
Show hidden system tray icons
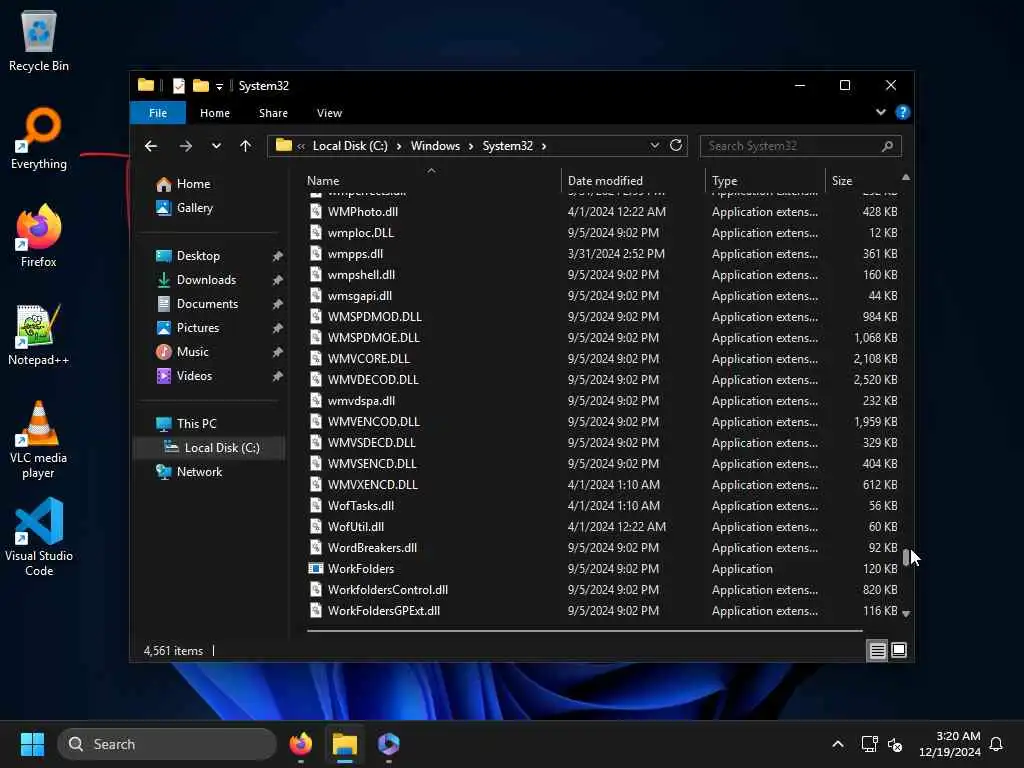coord(838,744)
